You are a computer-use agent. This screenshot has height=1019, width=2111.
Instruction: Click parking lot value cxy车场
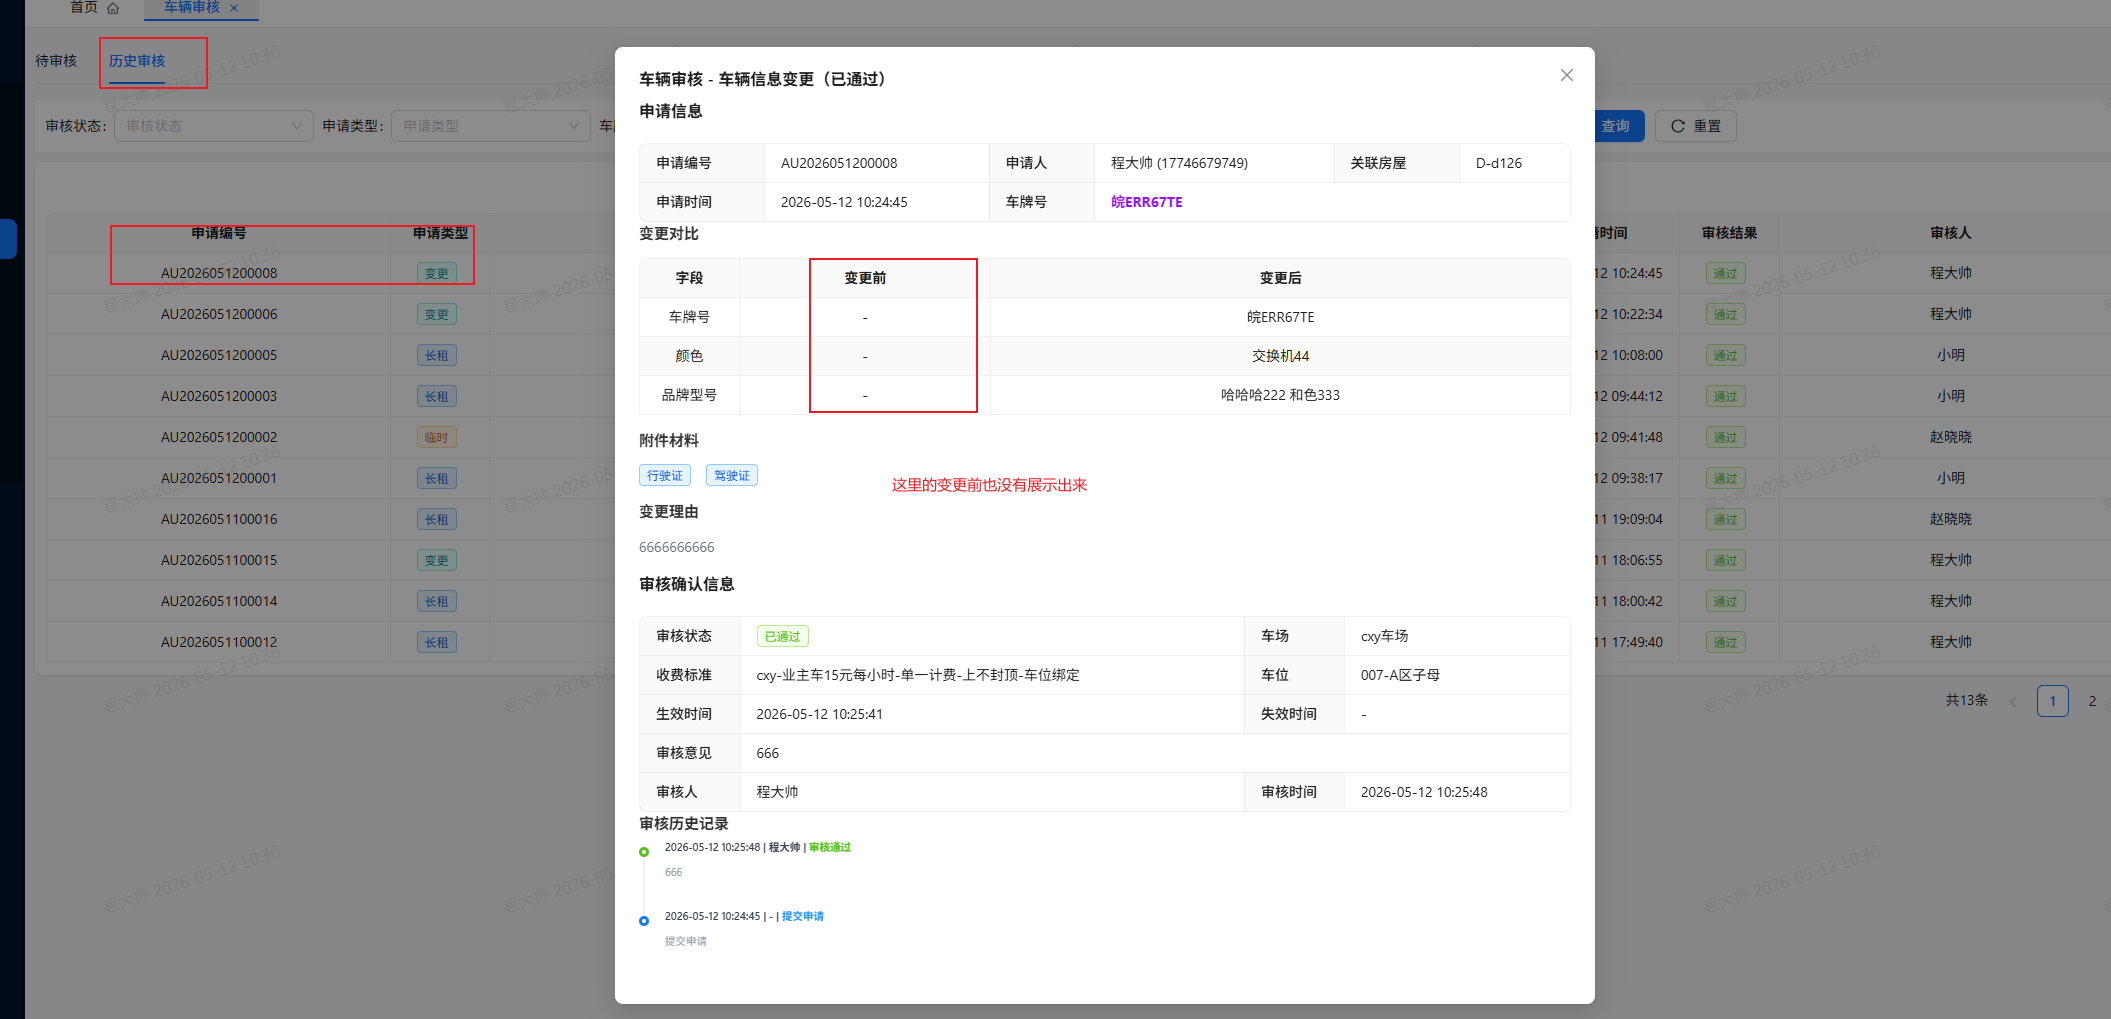[1384, 636]
